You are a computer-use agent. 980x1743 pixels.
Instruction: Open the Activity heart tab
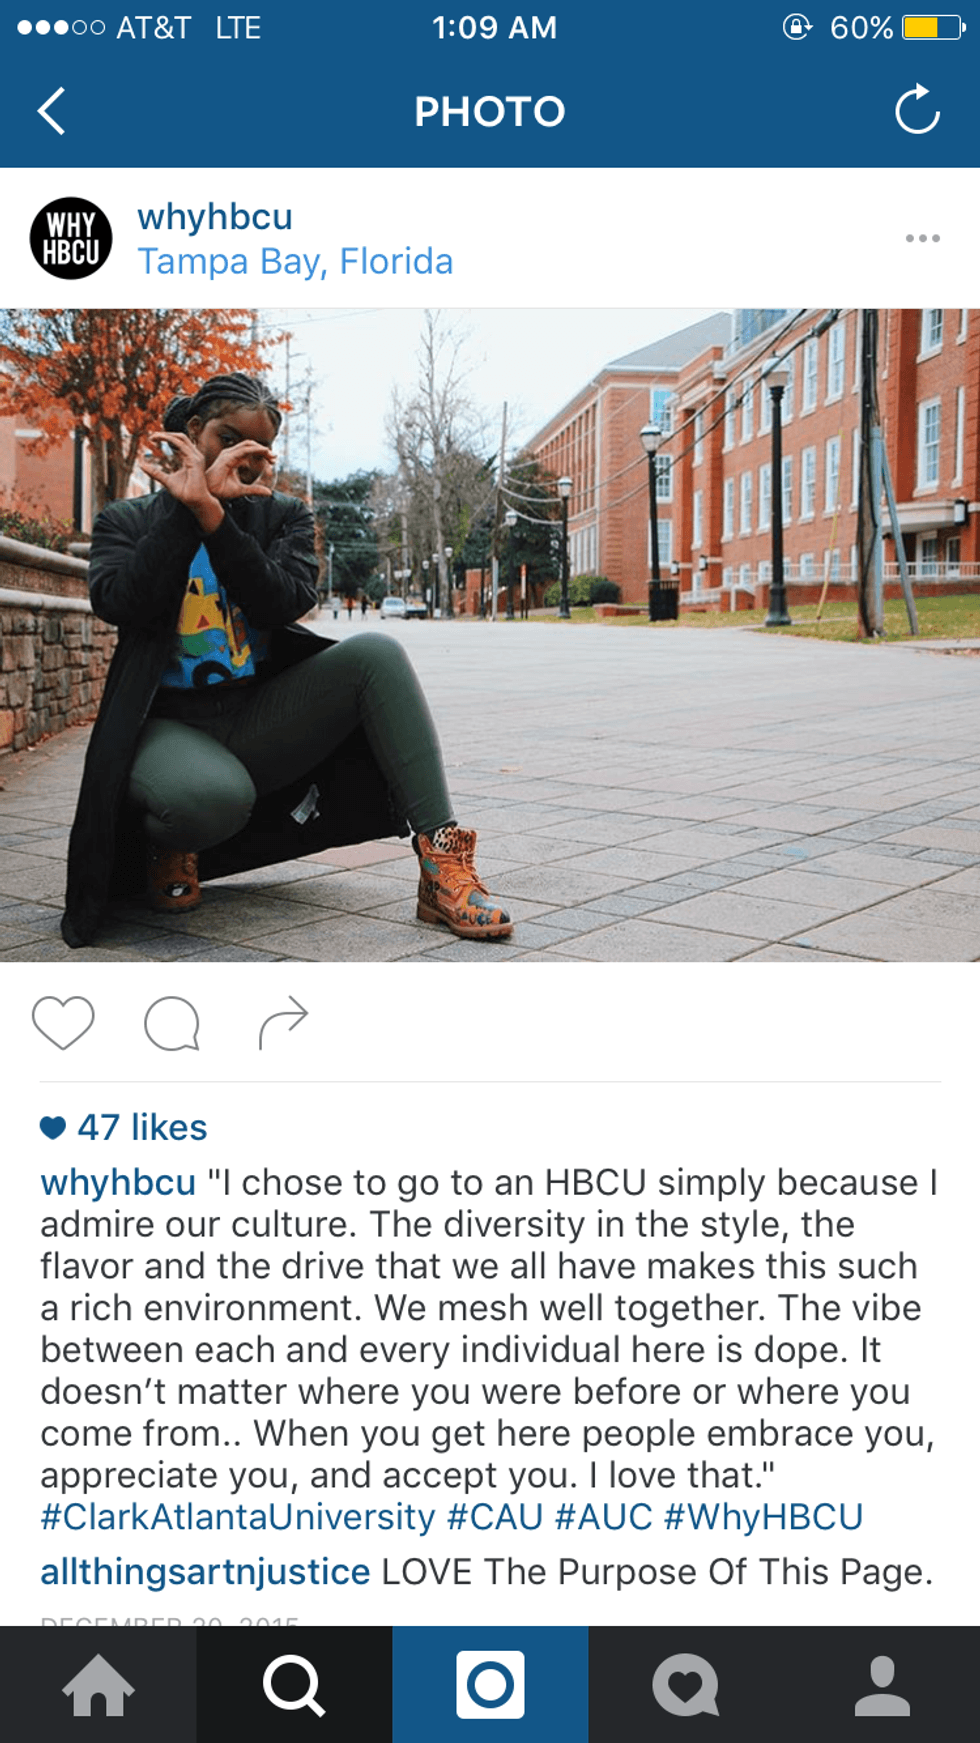pos(686,1685)
